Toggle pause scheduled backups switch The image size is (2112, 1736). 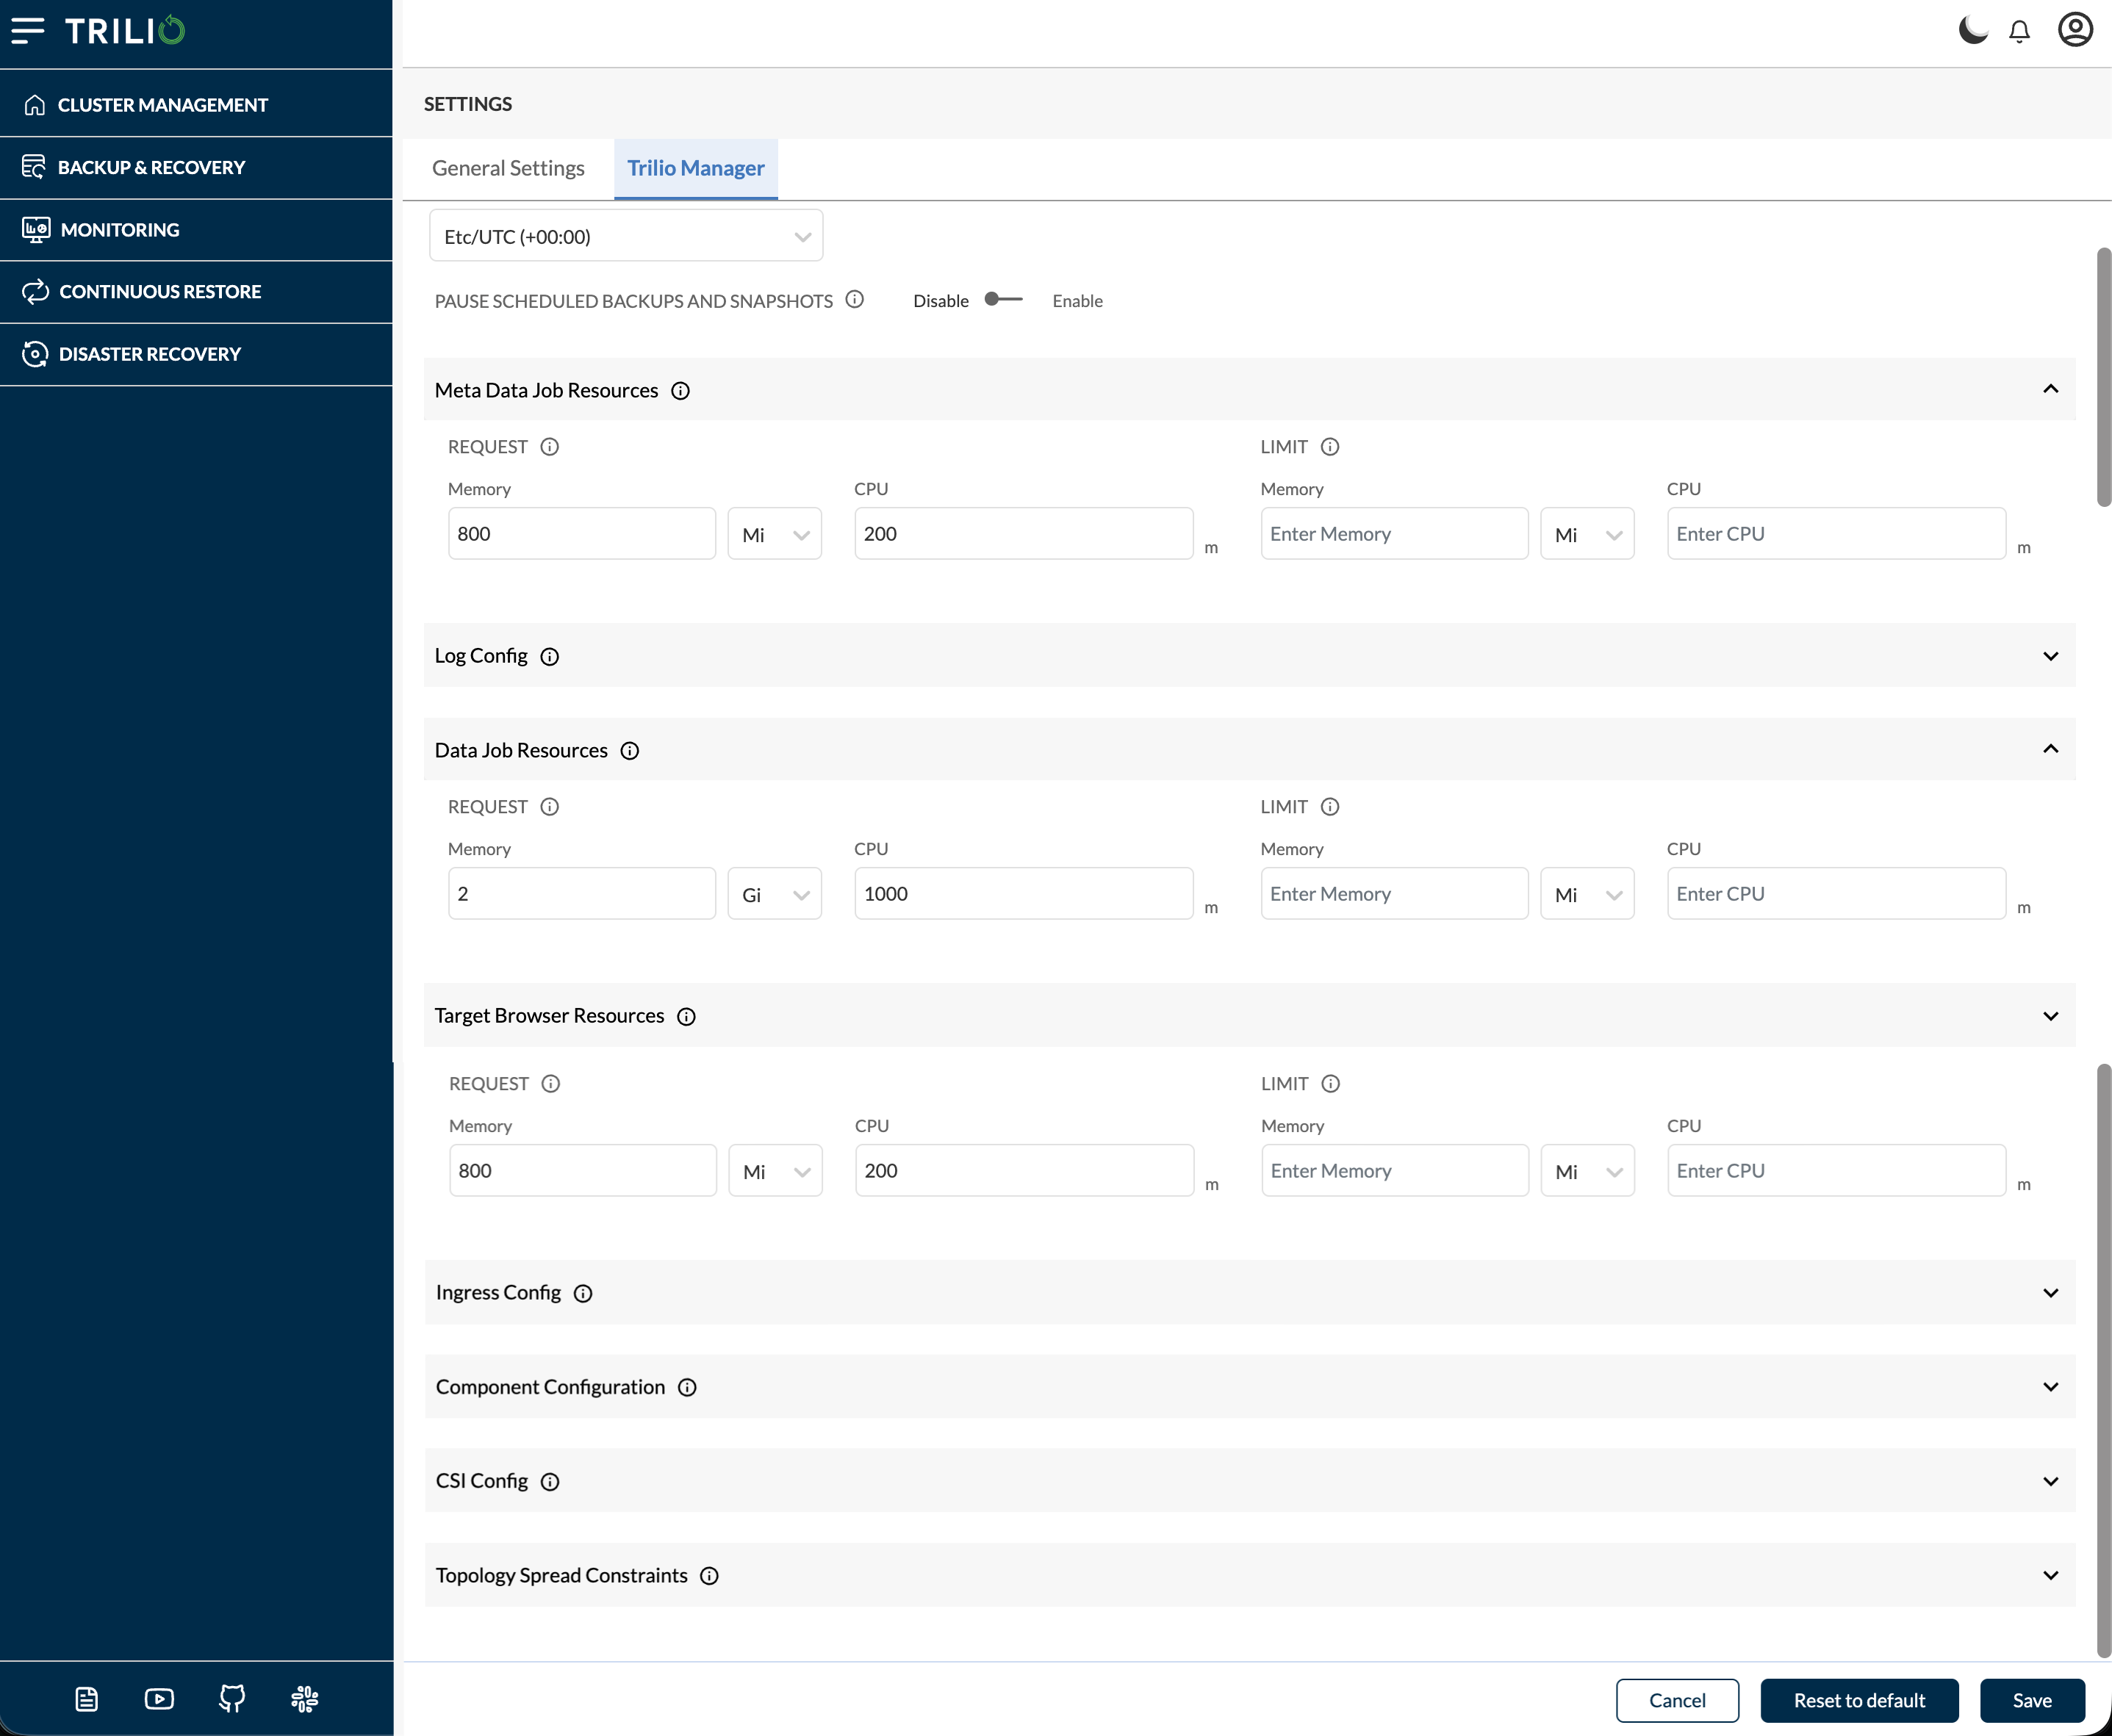point(1003,300)
